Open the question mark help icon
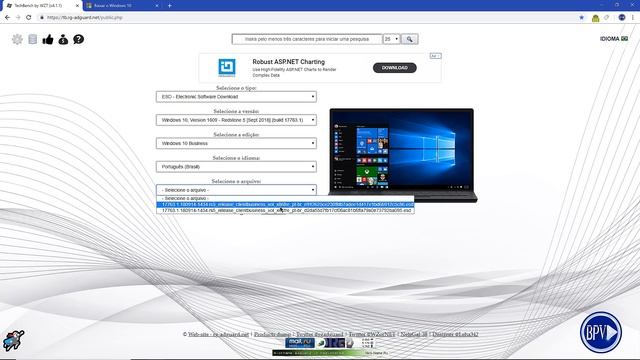Image resolution: width=640 pixels, height=360 pixels. coord(78,39)
